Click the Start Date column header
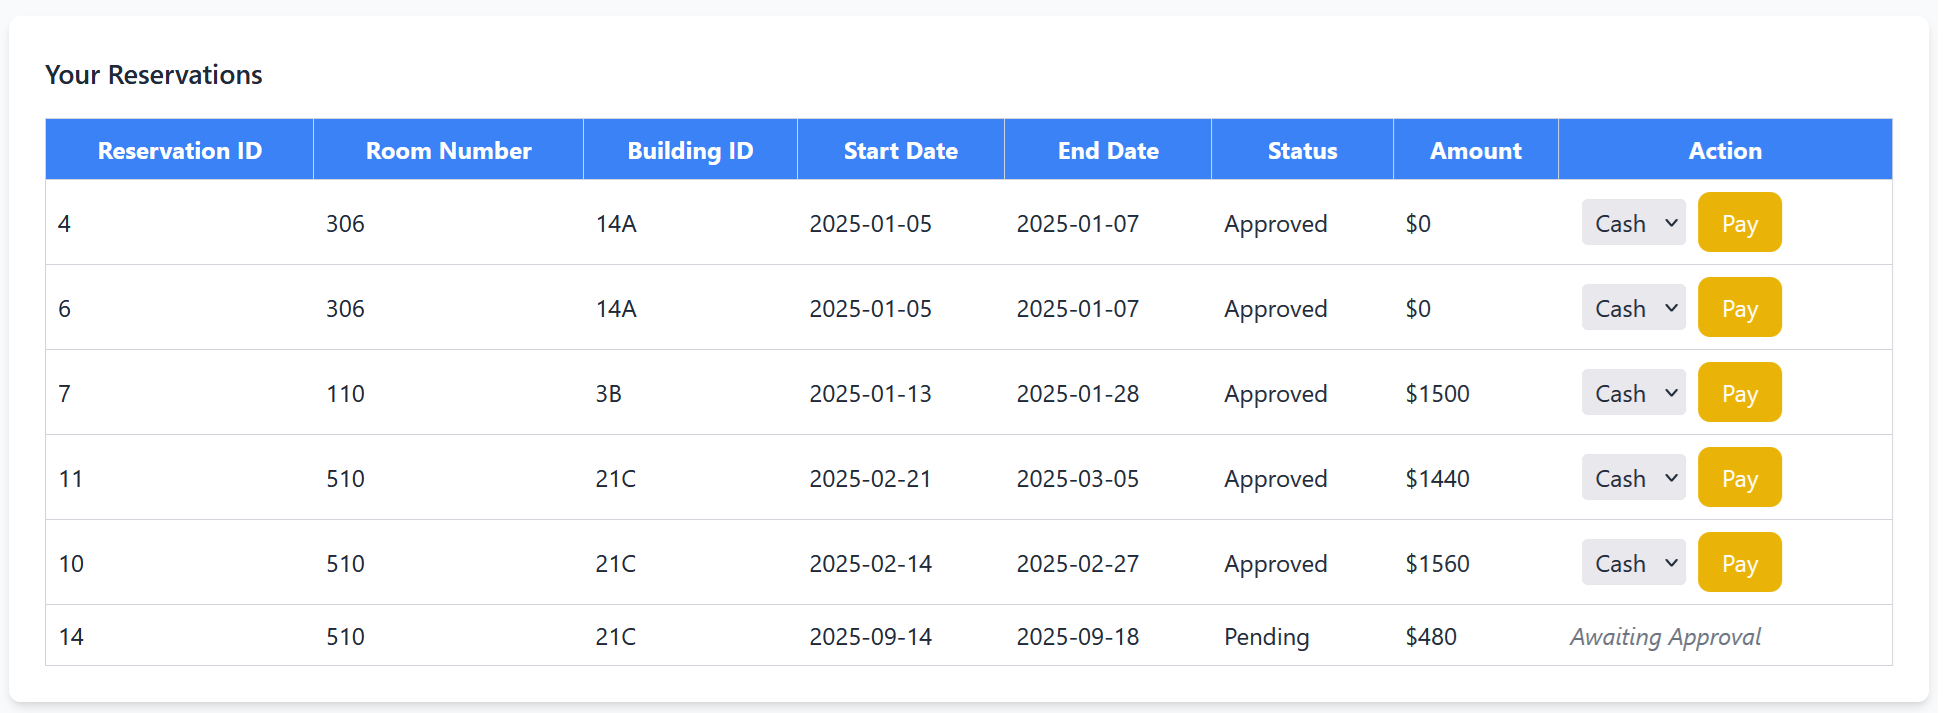Image resolution: width=1948 pixels, height=713 pixels. (900, 151)
